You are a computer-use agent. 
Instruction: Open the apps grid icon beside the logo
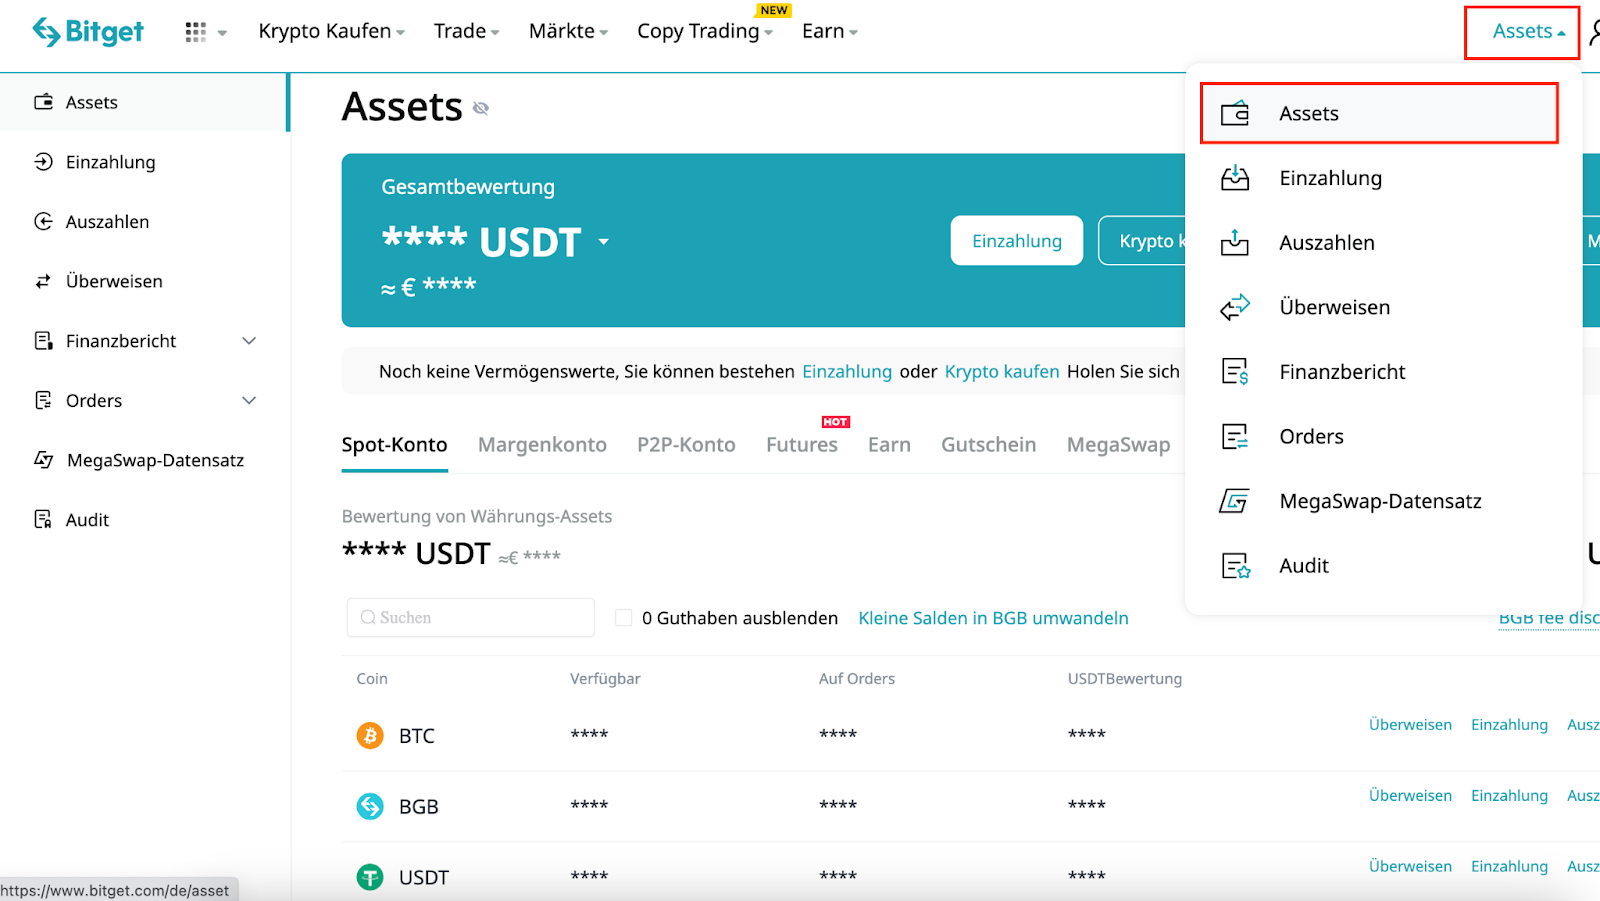point(196,31)
